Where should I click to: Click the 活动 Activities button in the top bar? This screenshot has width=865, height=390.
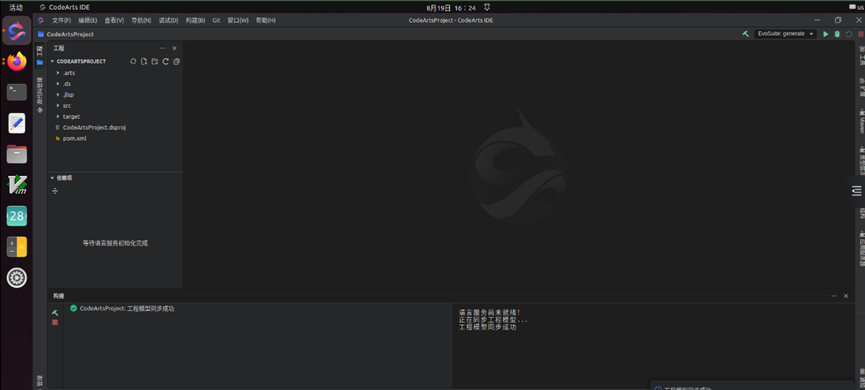point(16,7)
